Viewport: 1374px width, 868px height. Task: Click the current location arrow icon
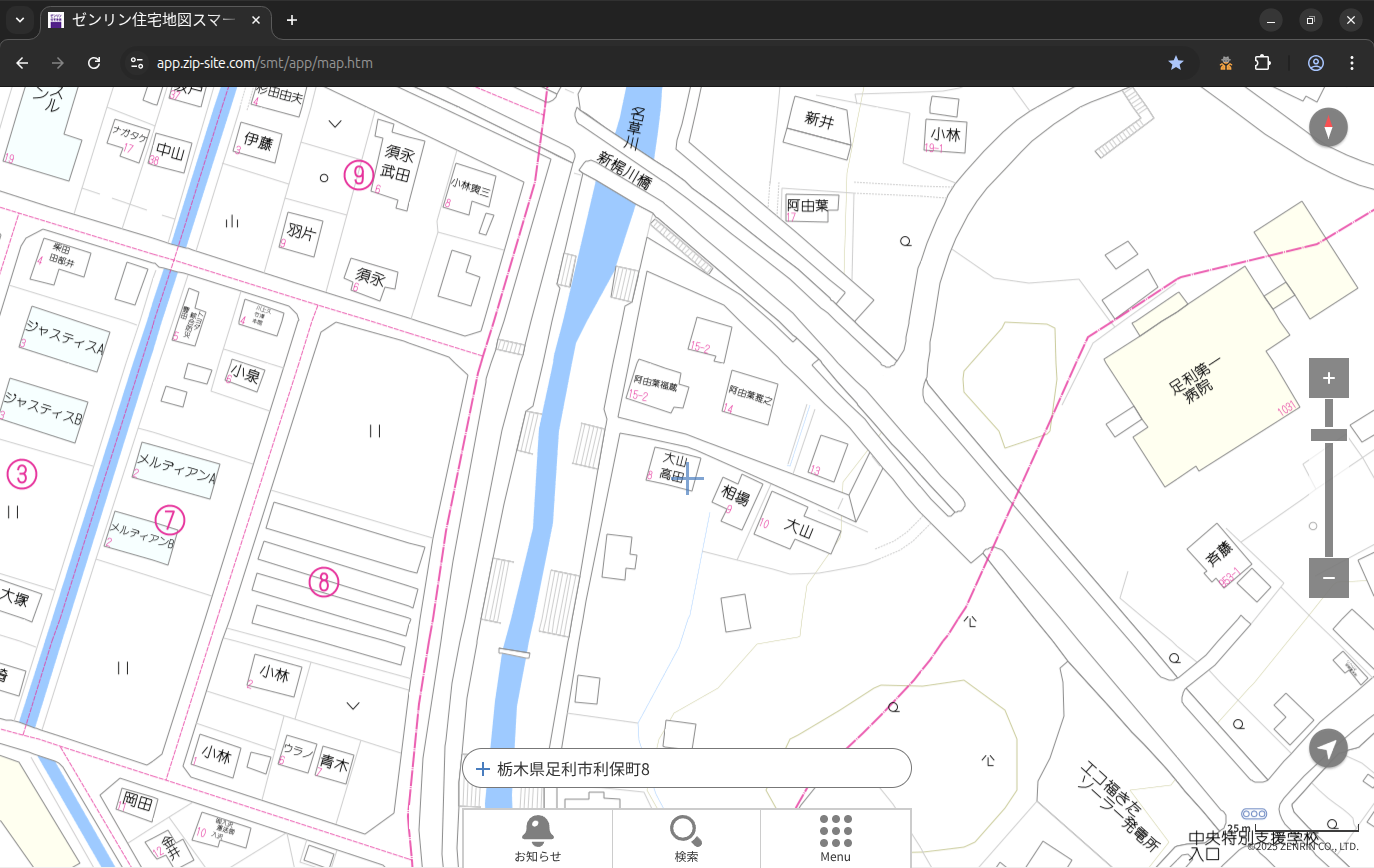point(1328,748)
